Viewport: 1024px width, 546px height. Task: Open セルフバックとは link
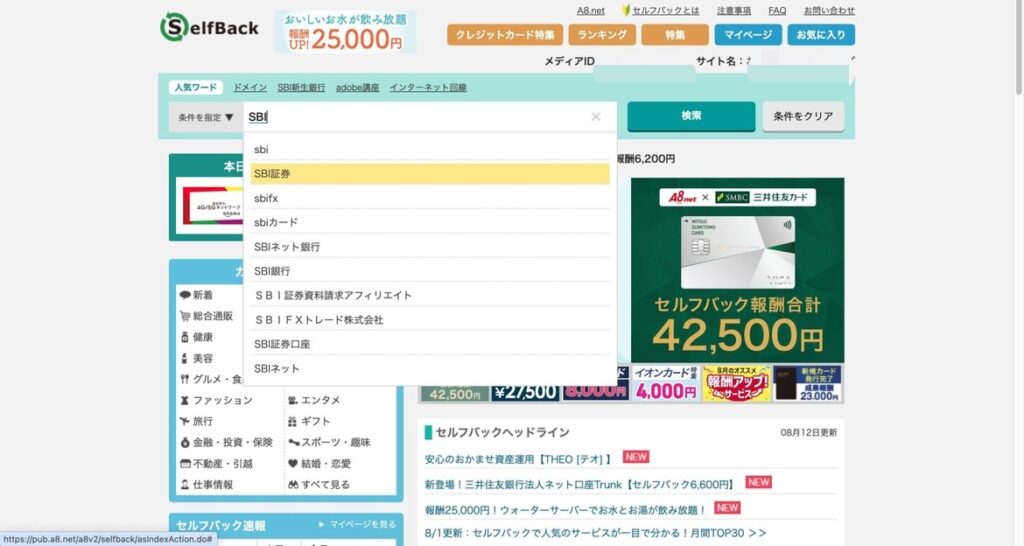pos(665,10)
